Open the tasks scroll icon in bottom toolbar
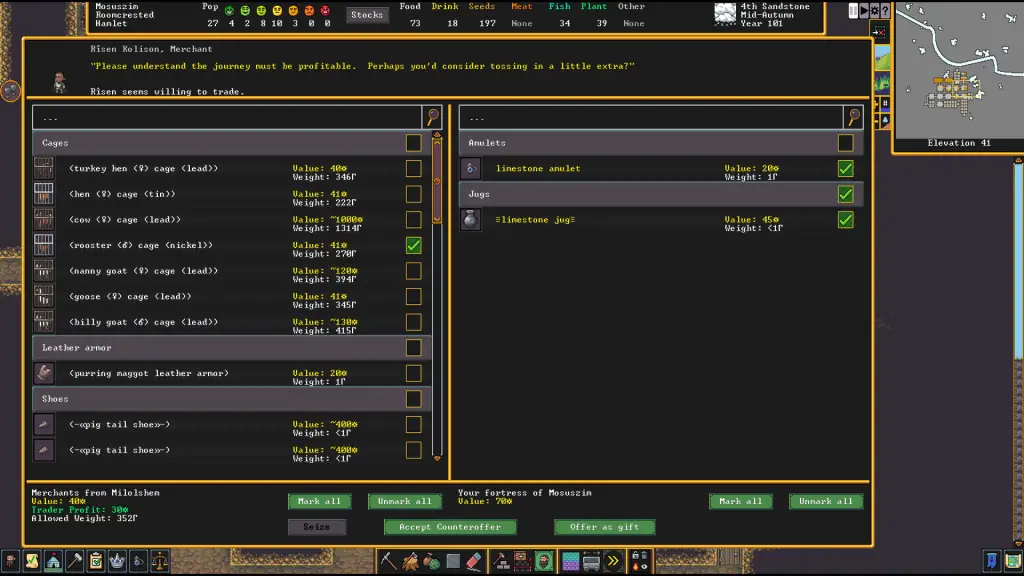 [32, 561]
